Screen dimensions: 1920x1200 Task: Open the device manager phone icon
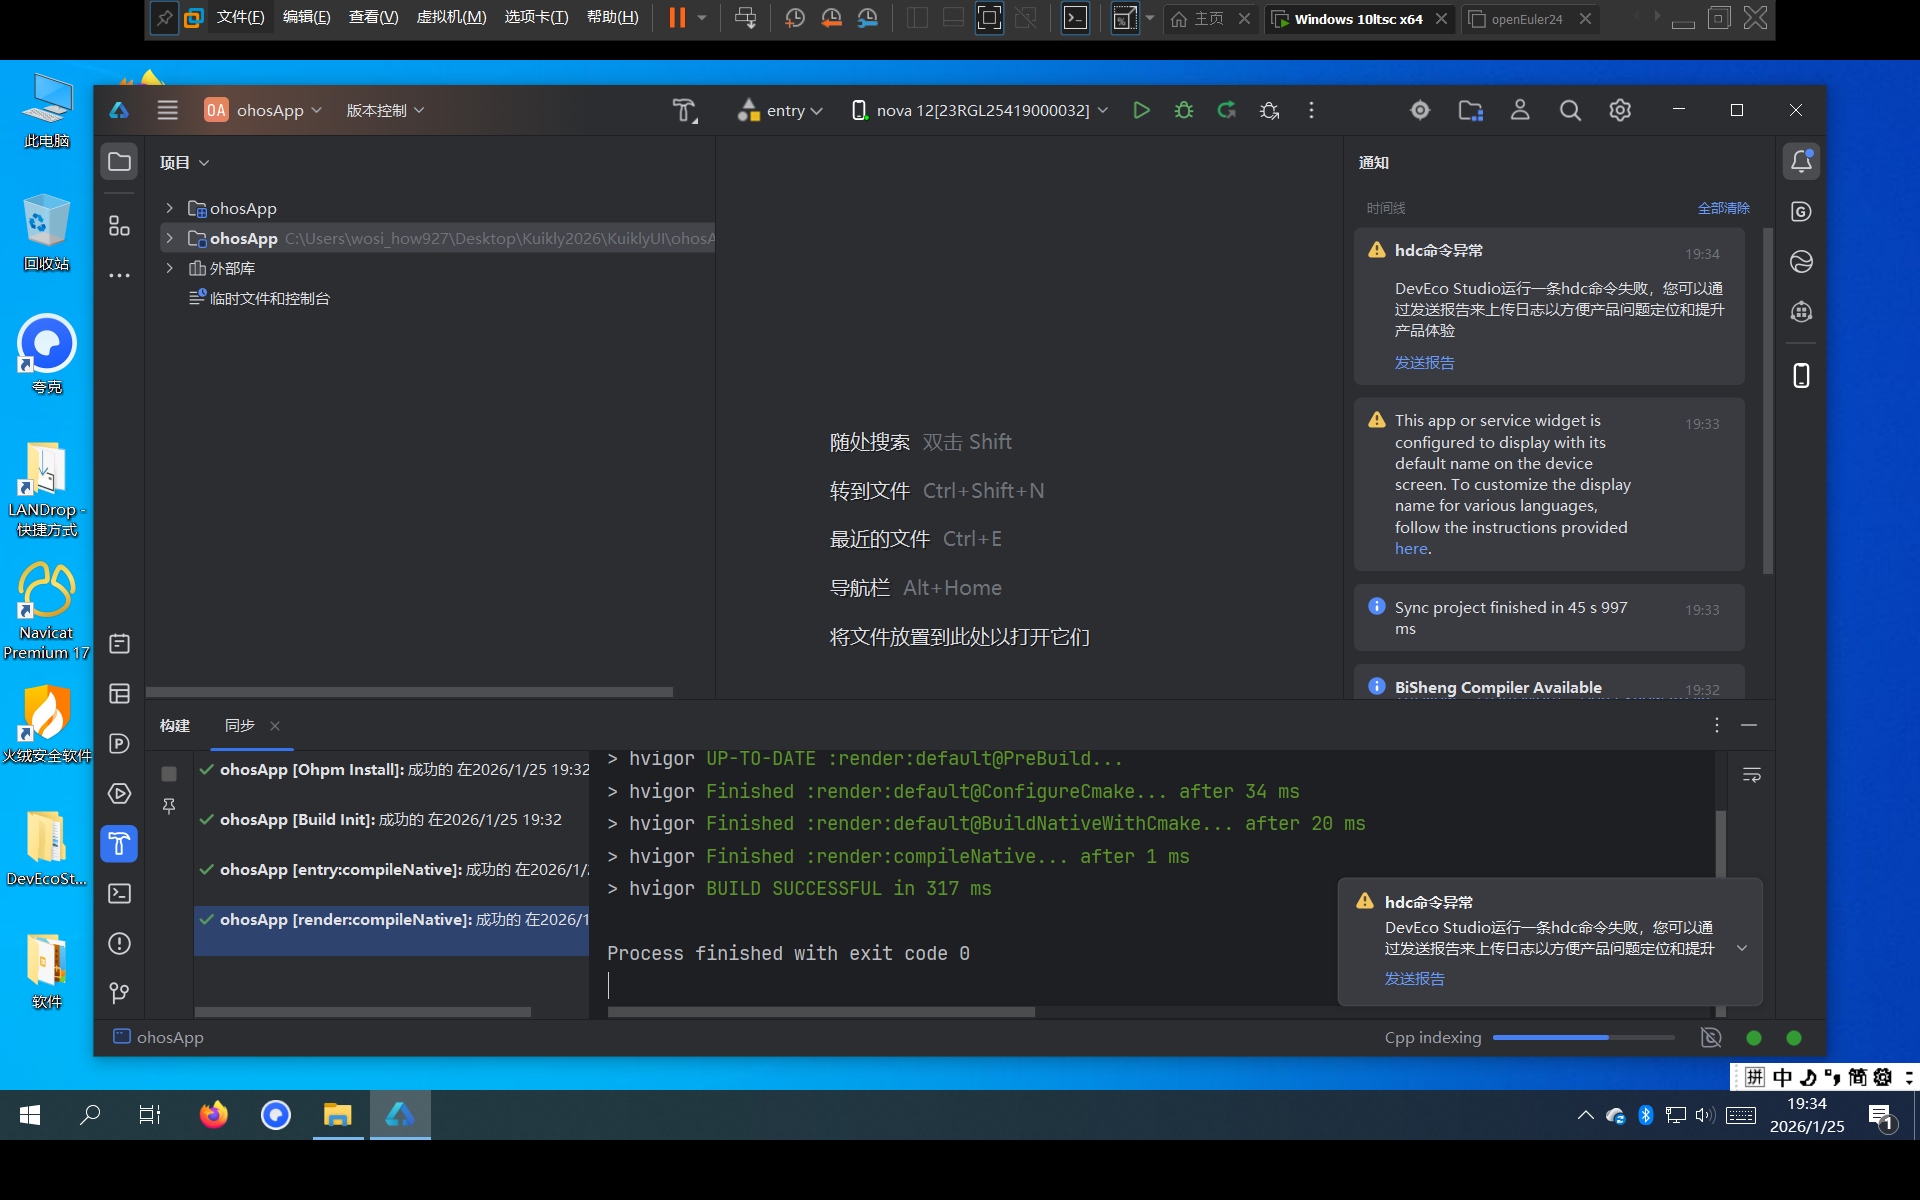[1801, 375]
